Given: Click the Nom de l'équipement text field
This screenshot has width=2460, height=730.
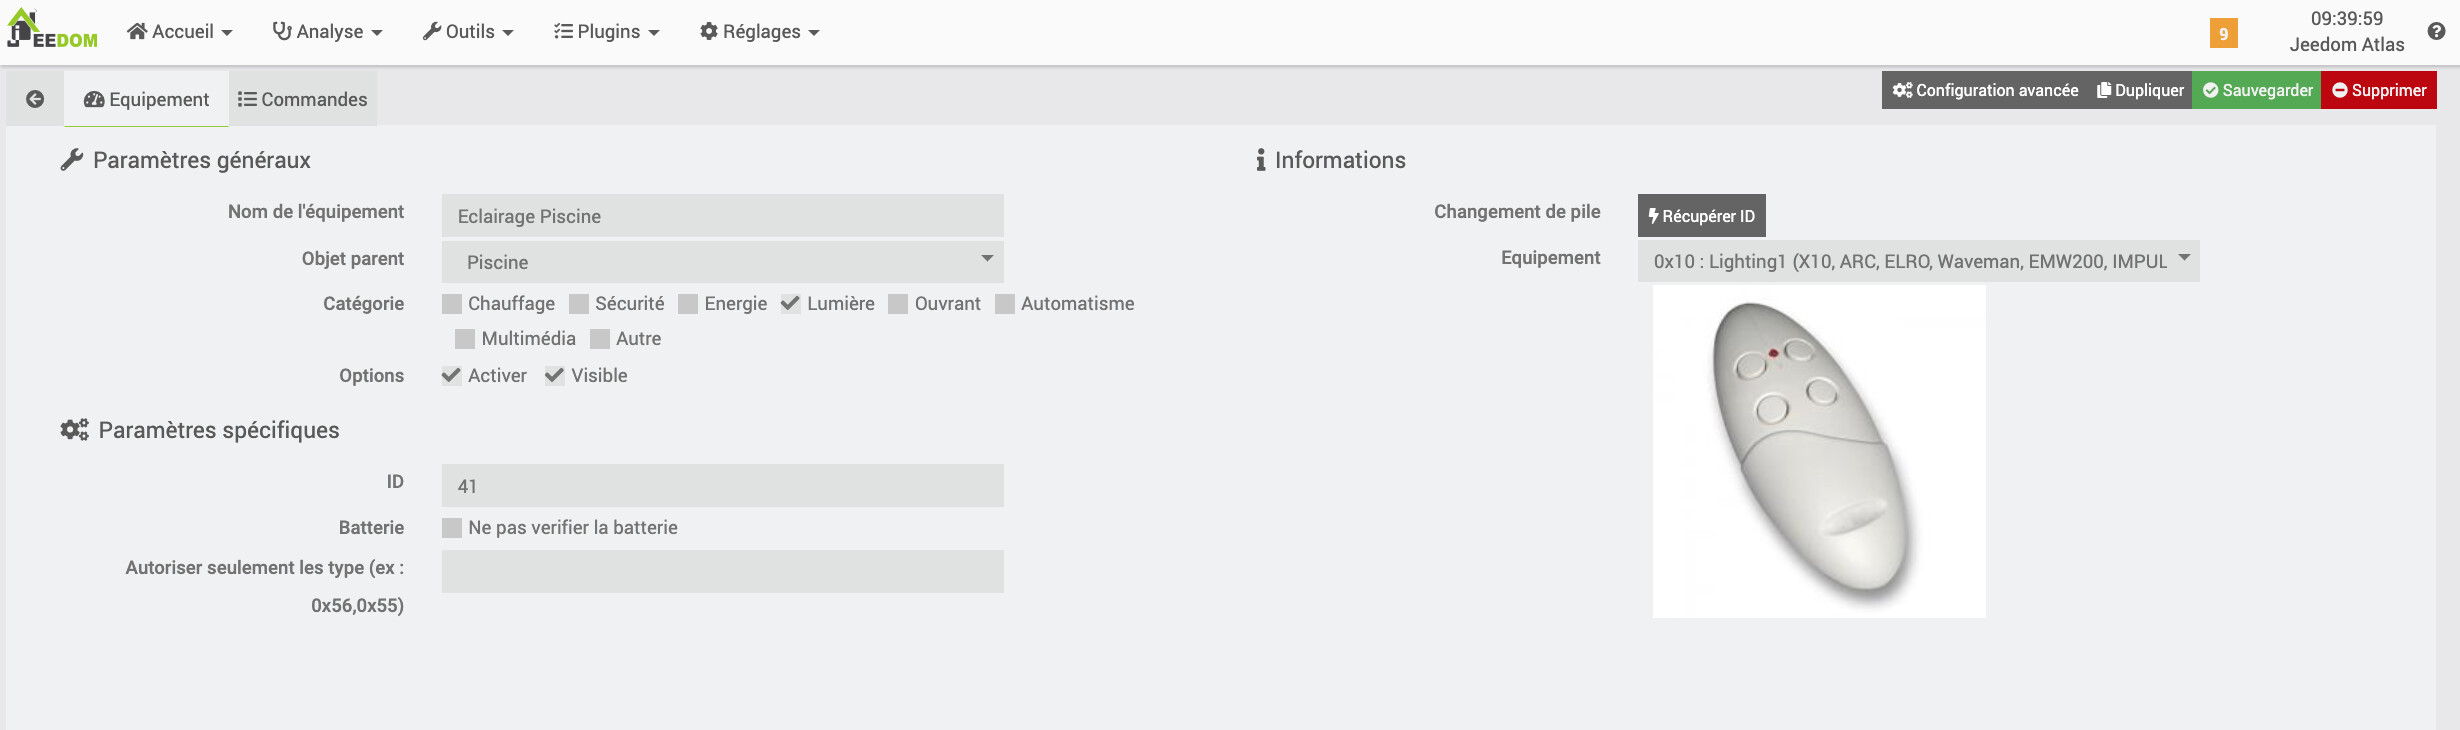Looking at the screenshot, I should click(722, 216).
